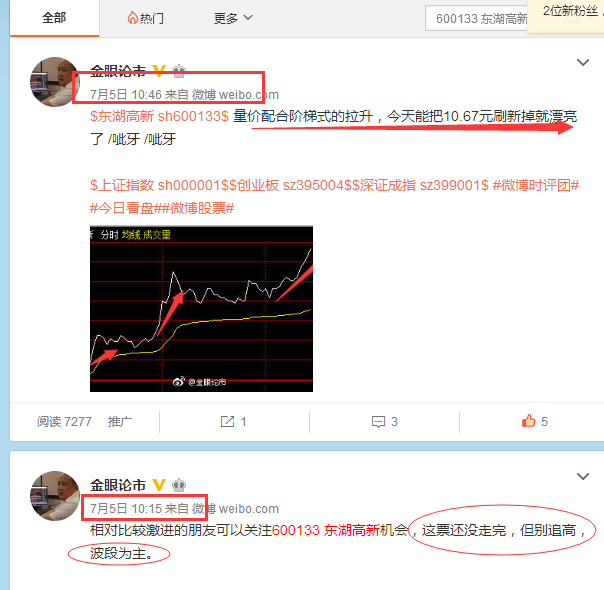604x590 pixels.
Task: Open the $东湖高新 sh600133$ stock link
Action: (159, 116)
